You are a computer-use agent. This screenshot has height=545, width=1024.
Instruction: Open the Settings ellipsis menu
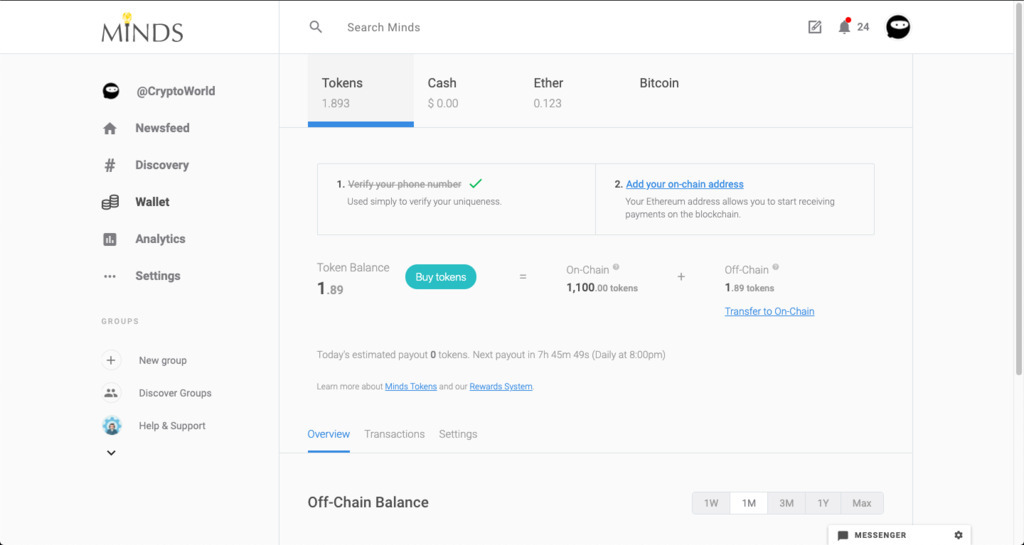coord(110,276)
